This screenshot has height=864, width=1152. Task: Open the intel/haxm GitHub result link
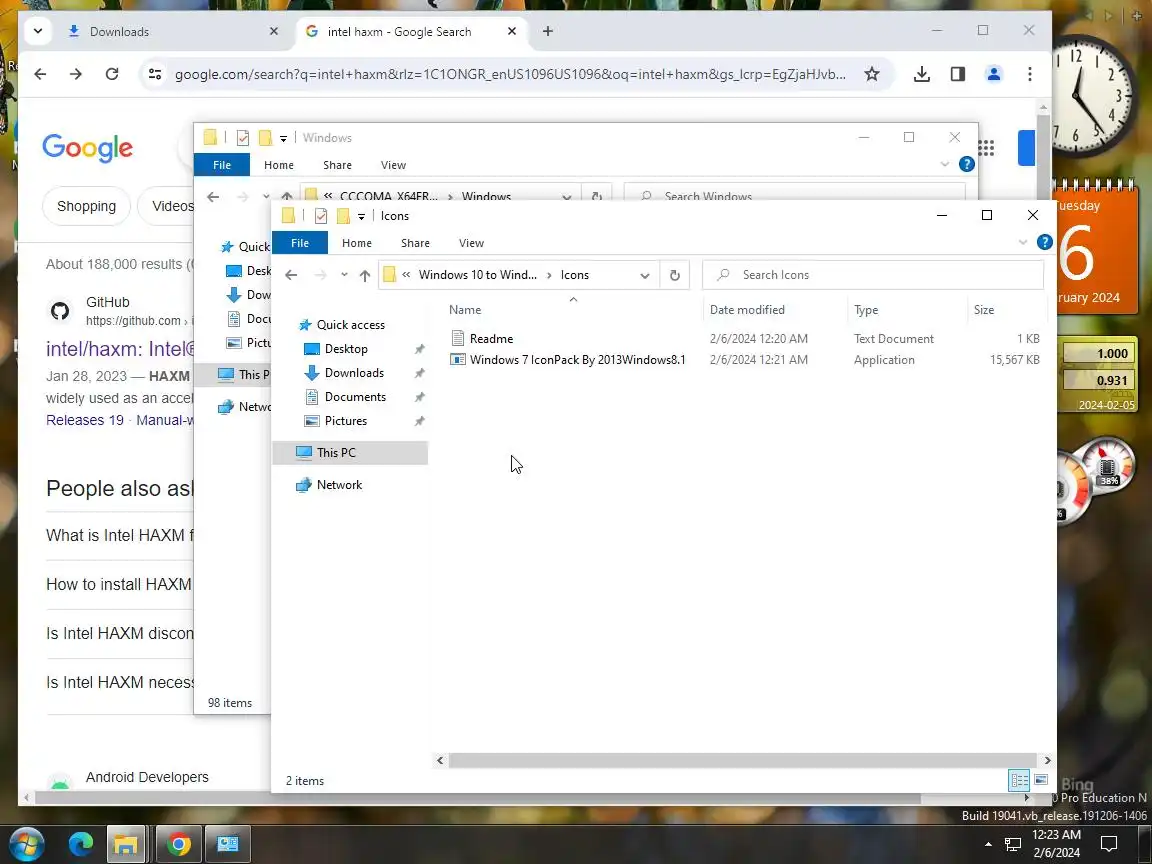(x=120, y=349)
